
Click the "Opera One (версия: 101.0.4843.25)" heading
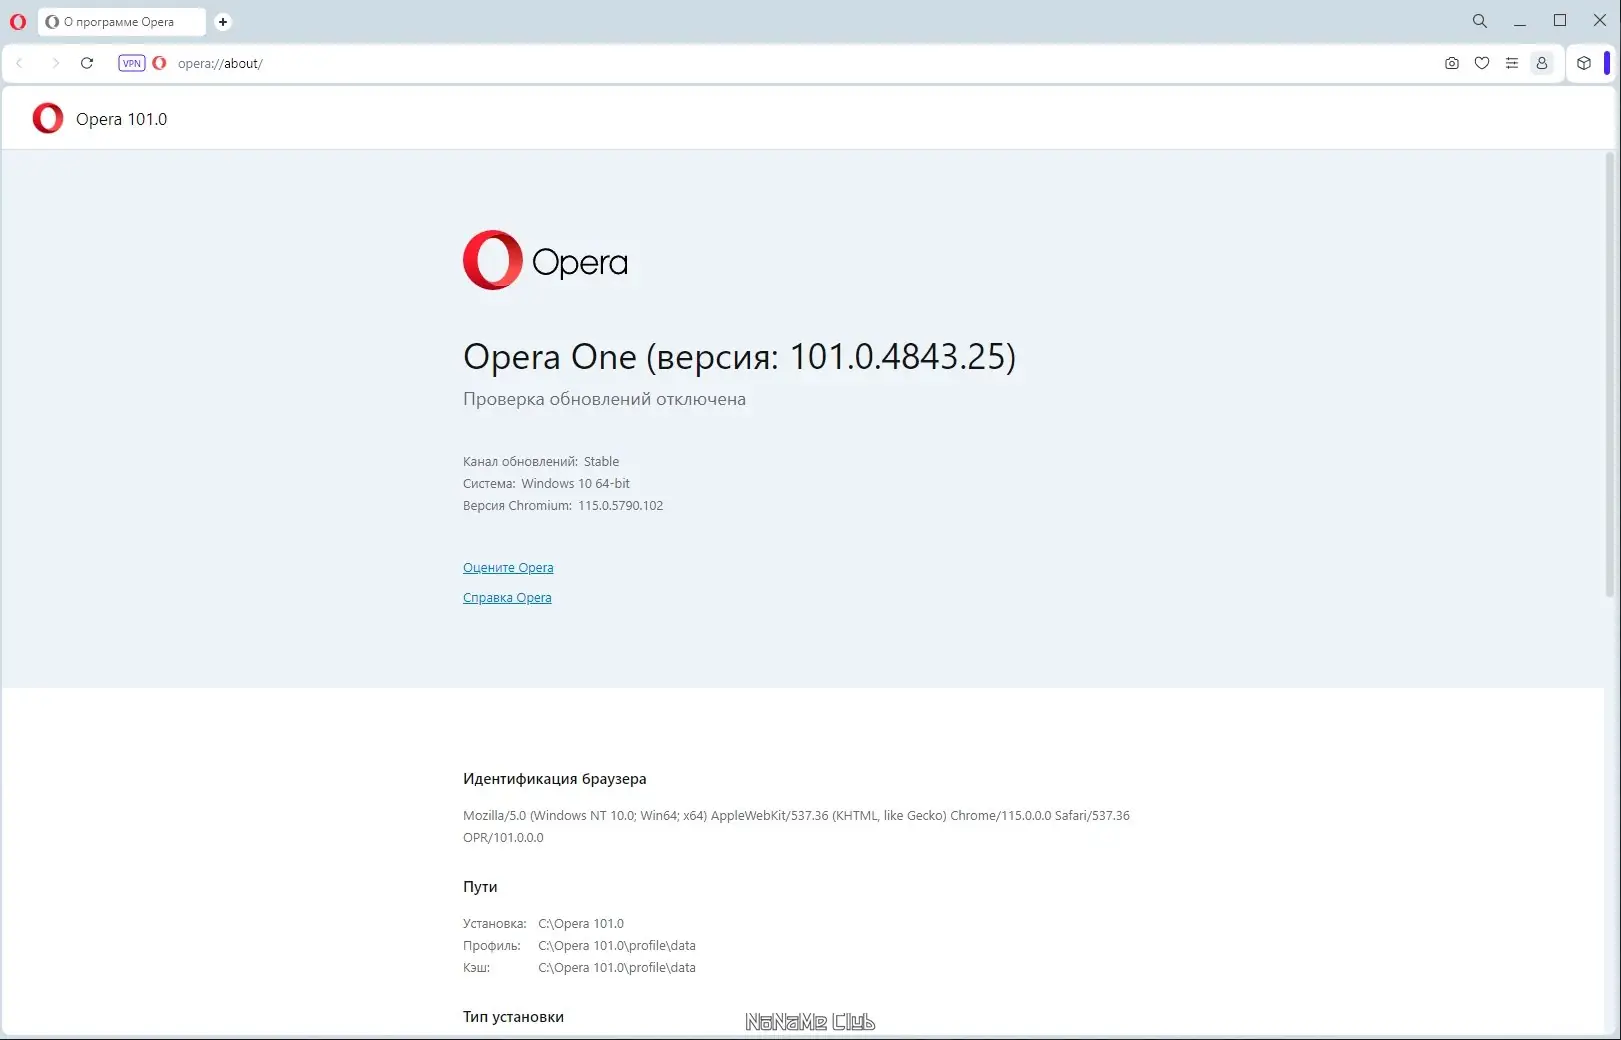click(x=739, y=357)
